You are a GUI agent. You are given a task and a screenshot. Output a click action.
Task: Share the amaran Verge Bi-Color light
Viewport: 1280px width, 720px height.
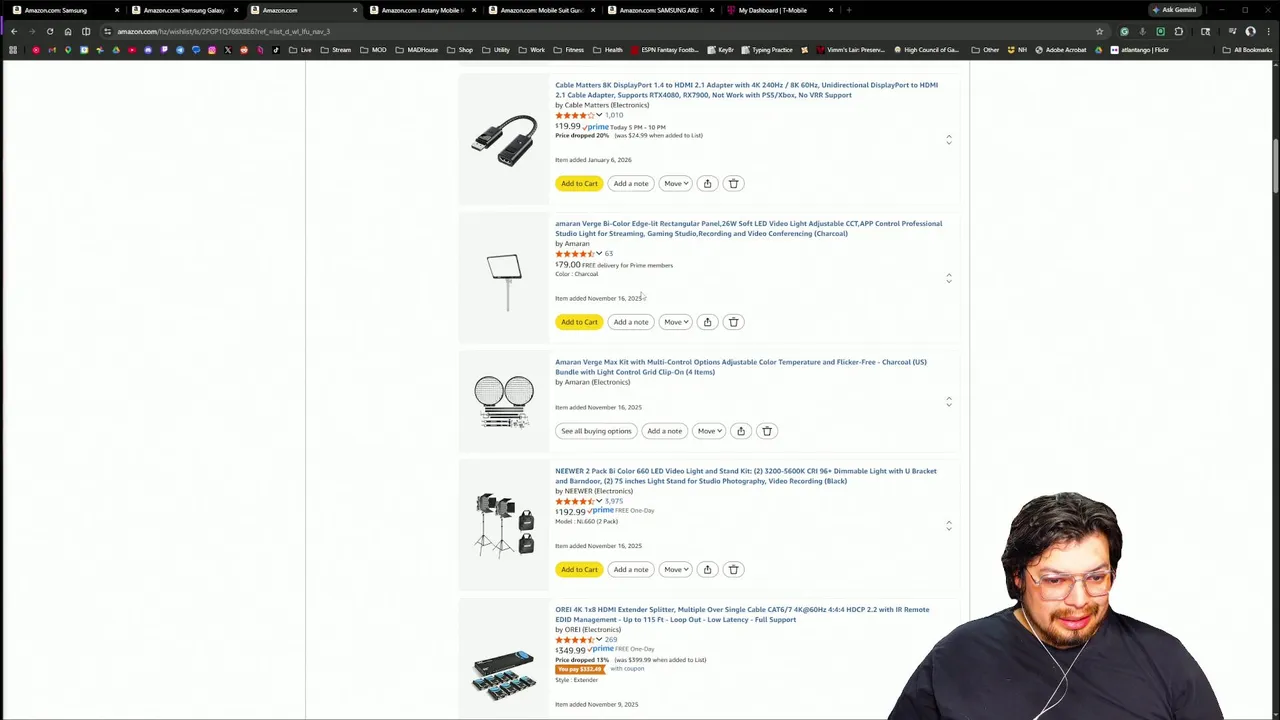click(707, 322)
